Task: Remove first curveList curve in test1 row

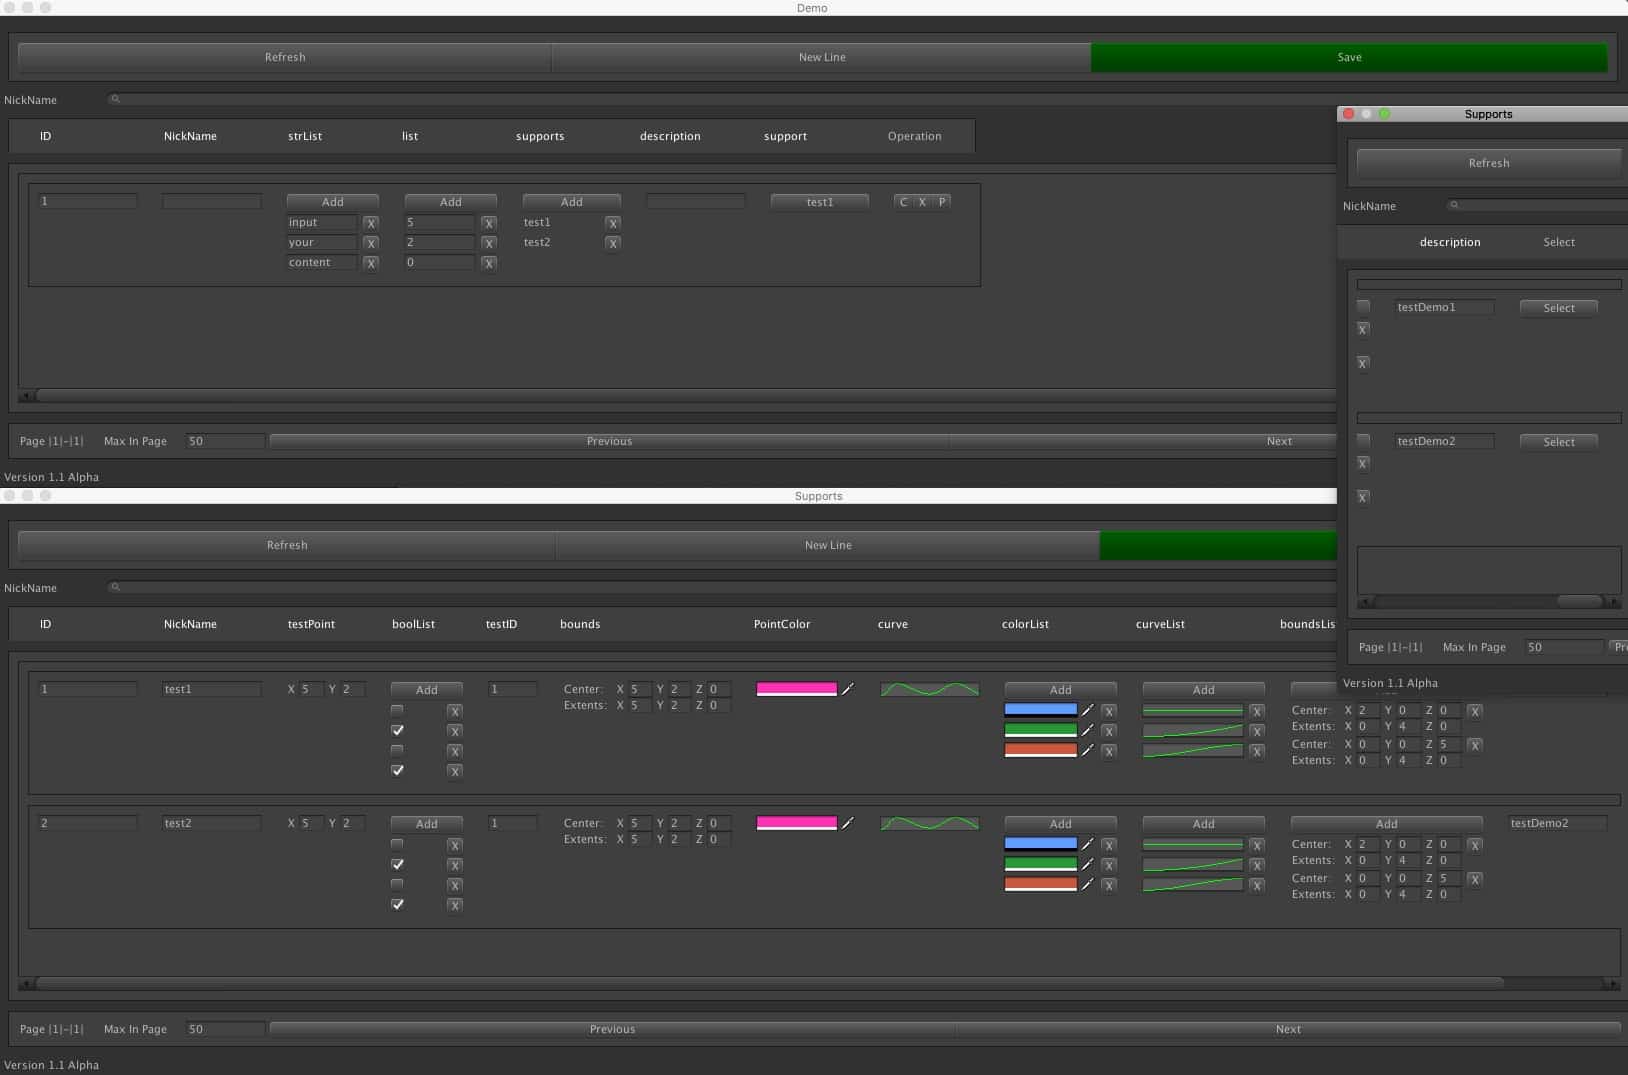Action: tap(1257, 711)
